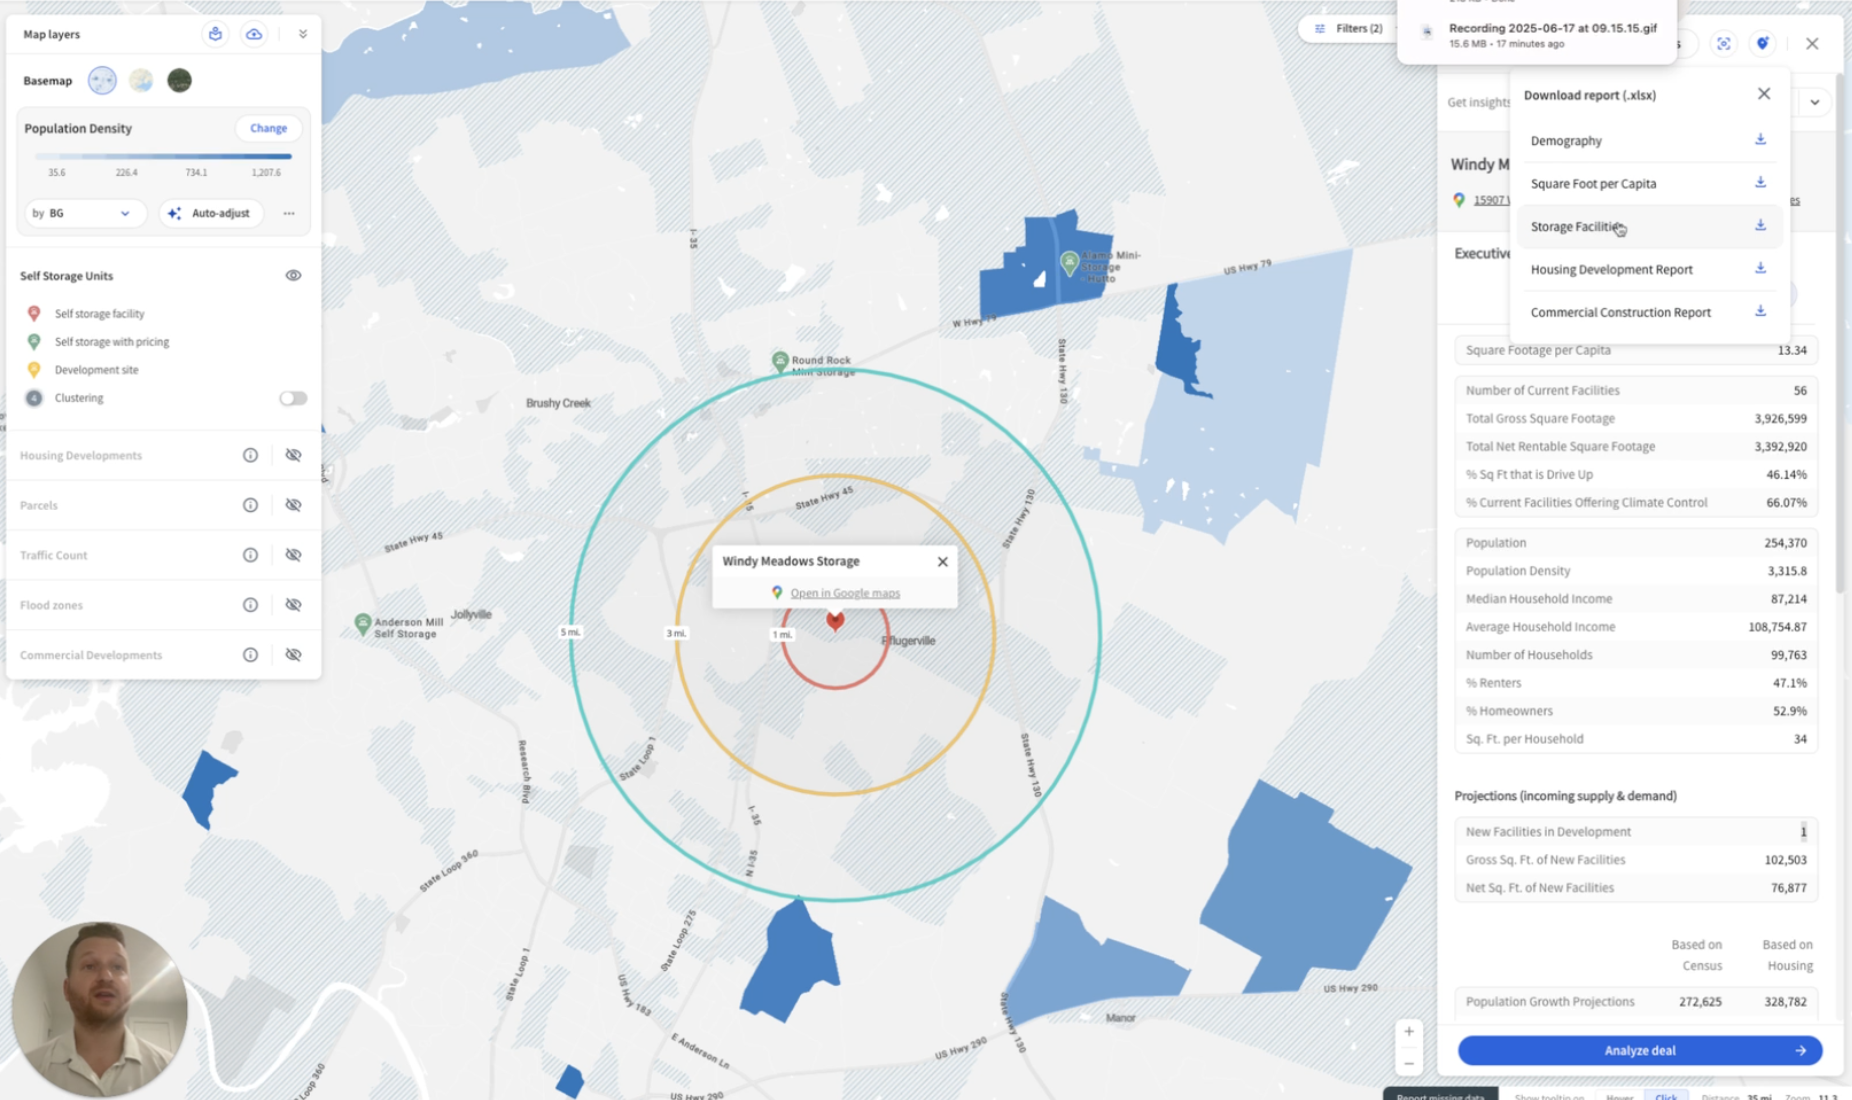This screenshot has width=1852, height=1100.
Task: Click download icon for Commercial Construction Report
Action: tap(1760, 312)
